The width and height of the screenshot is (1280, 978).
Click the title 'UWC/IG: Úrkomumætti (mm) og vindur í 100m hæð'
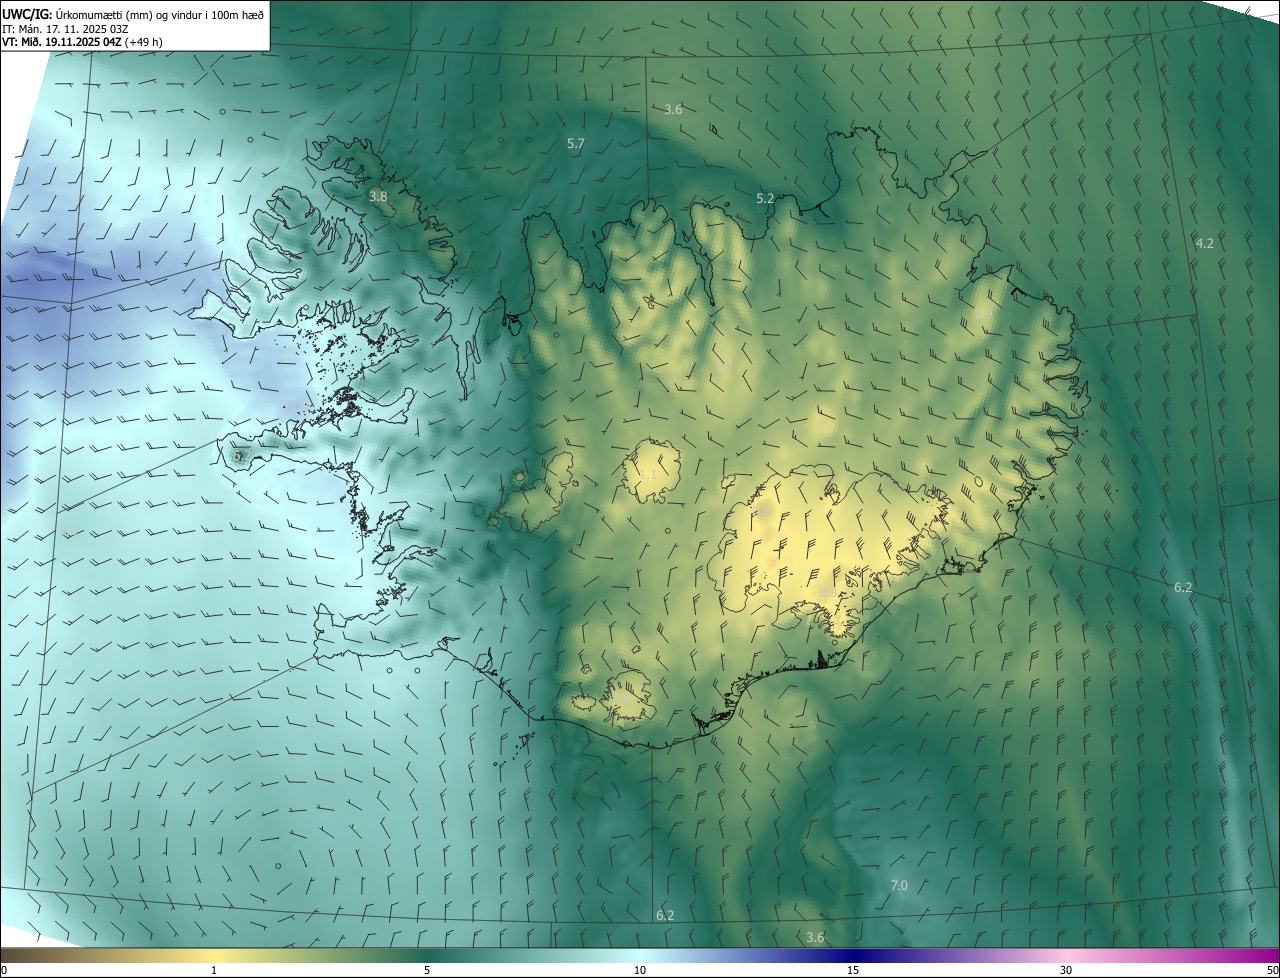point(133,14)
